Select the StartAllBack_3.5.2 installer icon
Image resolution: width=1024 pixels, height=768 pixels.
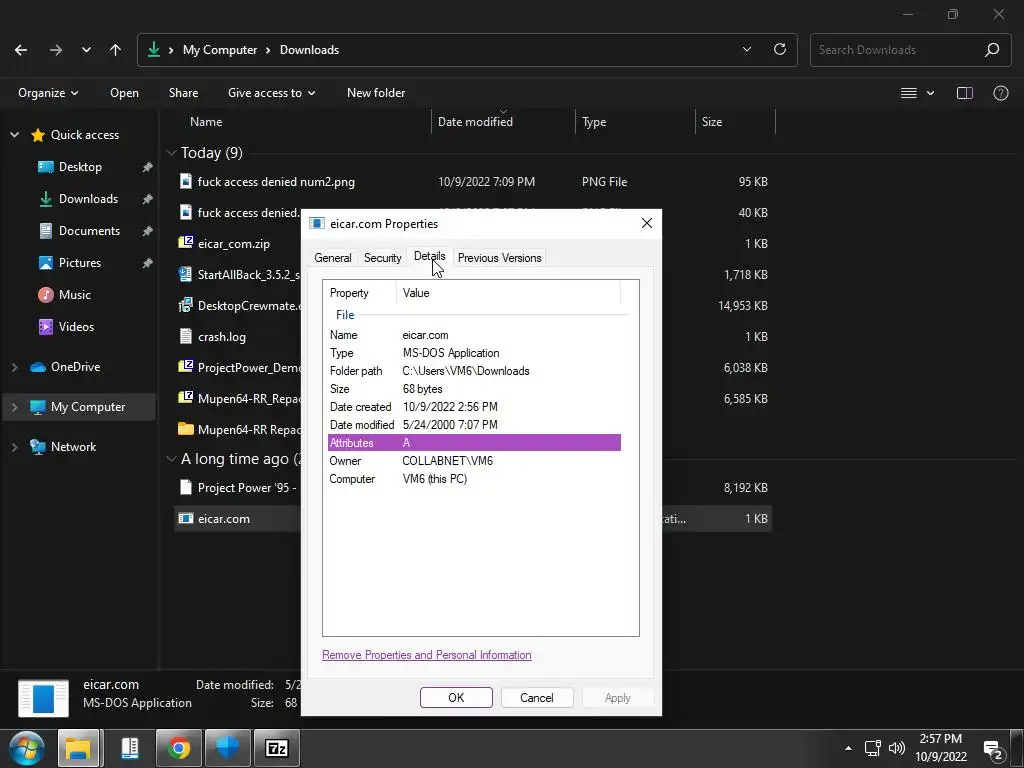pyautogui.click(x=186, y=274)
